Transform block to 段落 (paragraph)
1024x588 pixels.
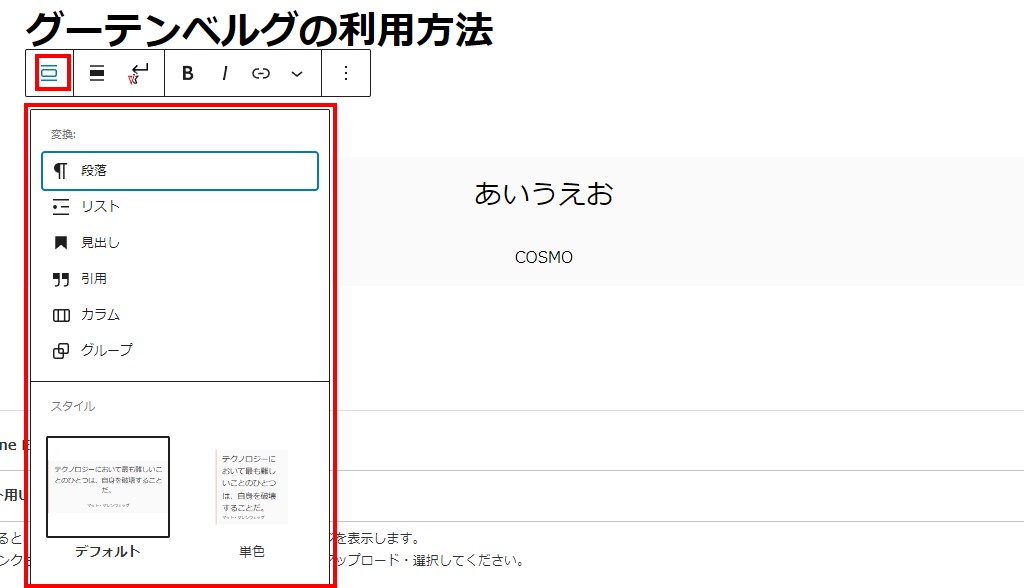coord(180,171)
